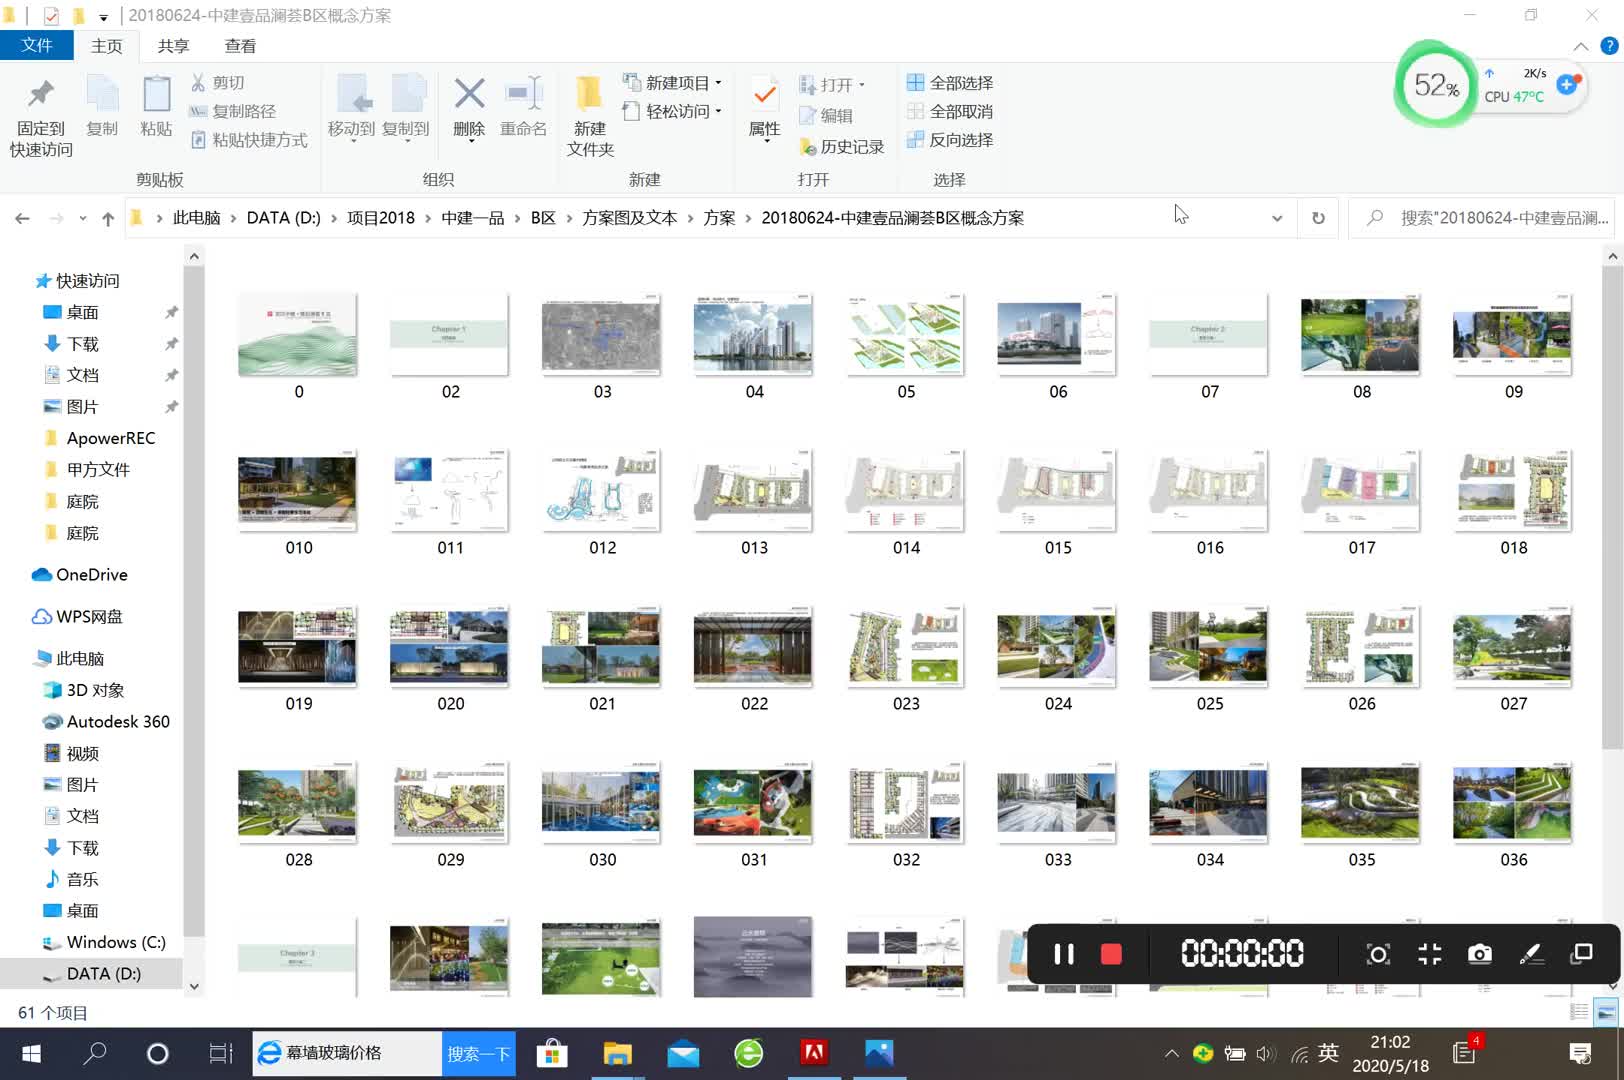This screenshot has width=1624, height=1080.
Task: Open the 文件 (File) menu
Action: point(37,45)
